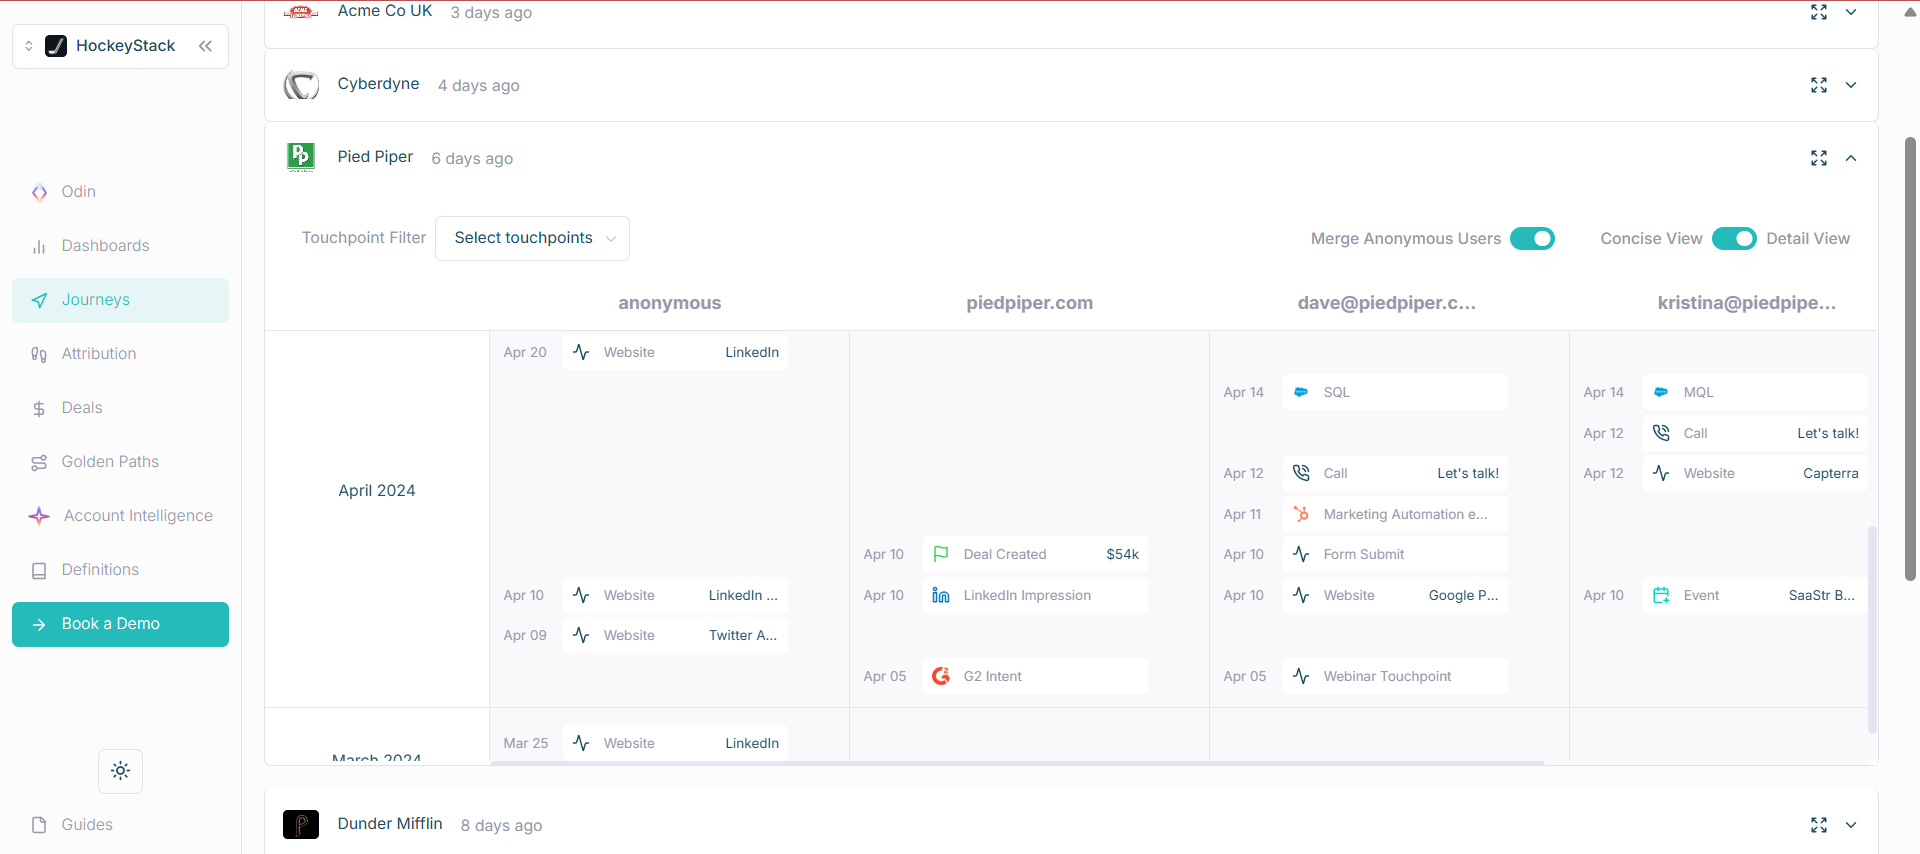Click dave's Apr 12 Call phone icon
The width and height of the screenshot is (1920, 854).
click(1301, 473)
